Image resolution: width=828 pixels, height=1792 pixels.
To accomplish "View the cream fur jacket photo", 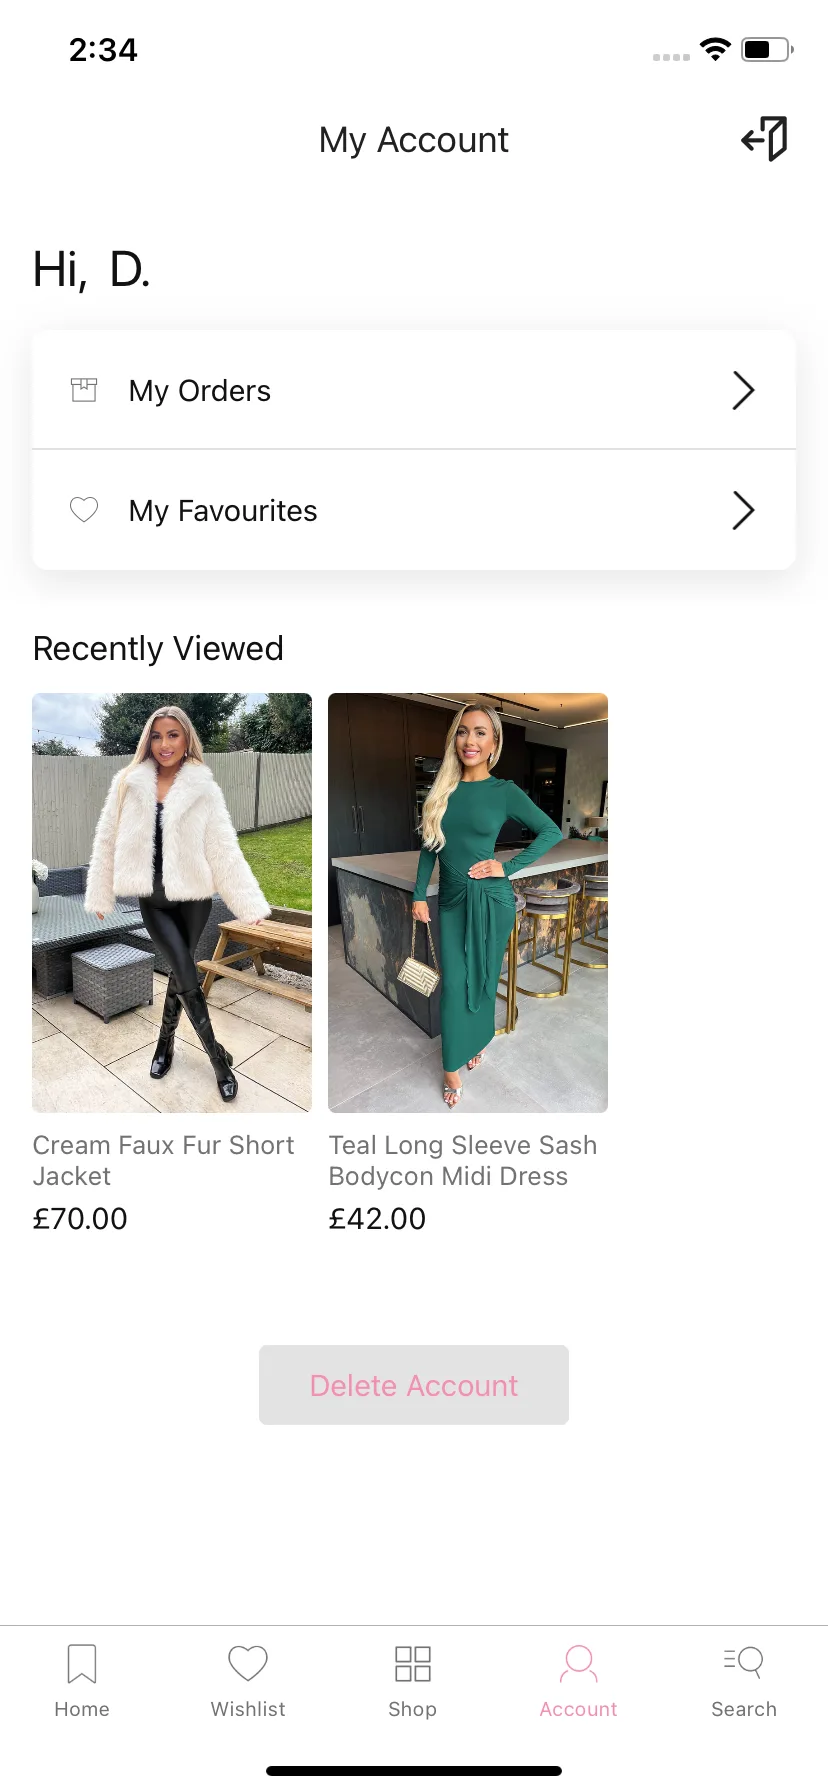I will (x=172, y=902).
